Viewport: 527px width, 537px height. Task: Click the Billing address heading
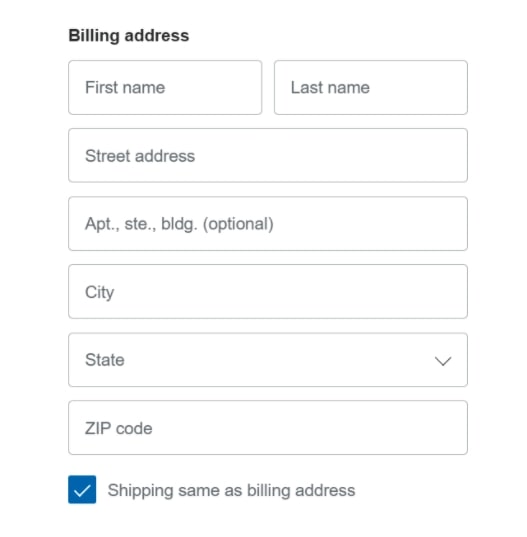coord(129,36)
